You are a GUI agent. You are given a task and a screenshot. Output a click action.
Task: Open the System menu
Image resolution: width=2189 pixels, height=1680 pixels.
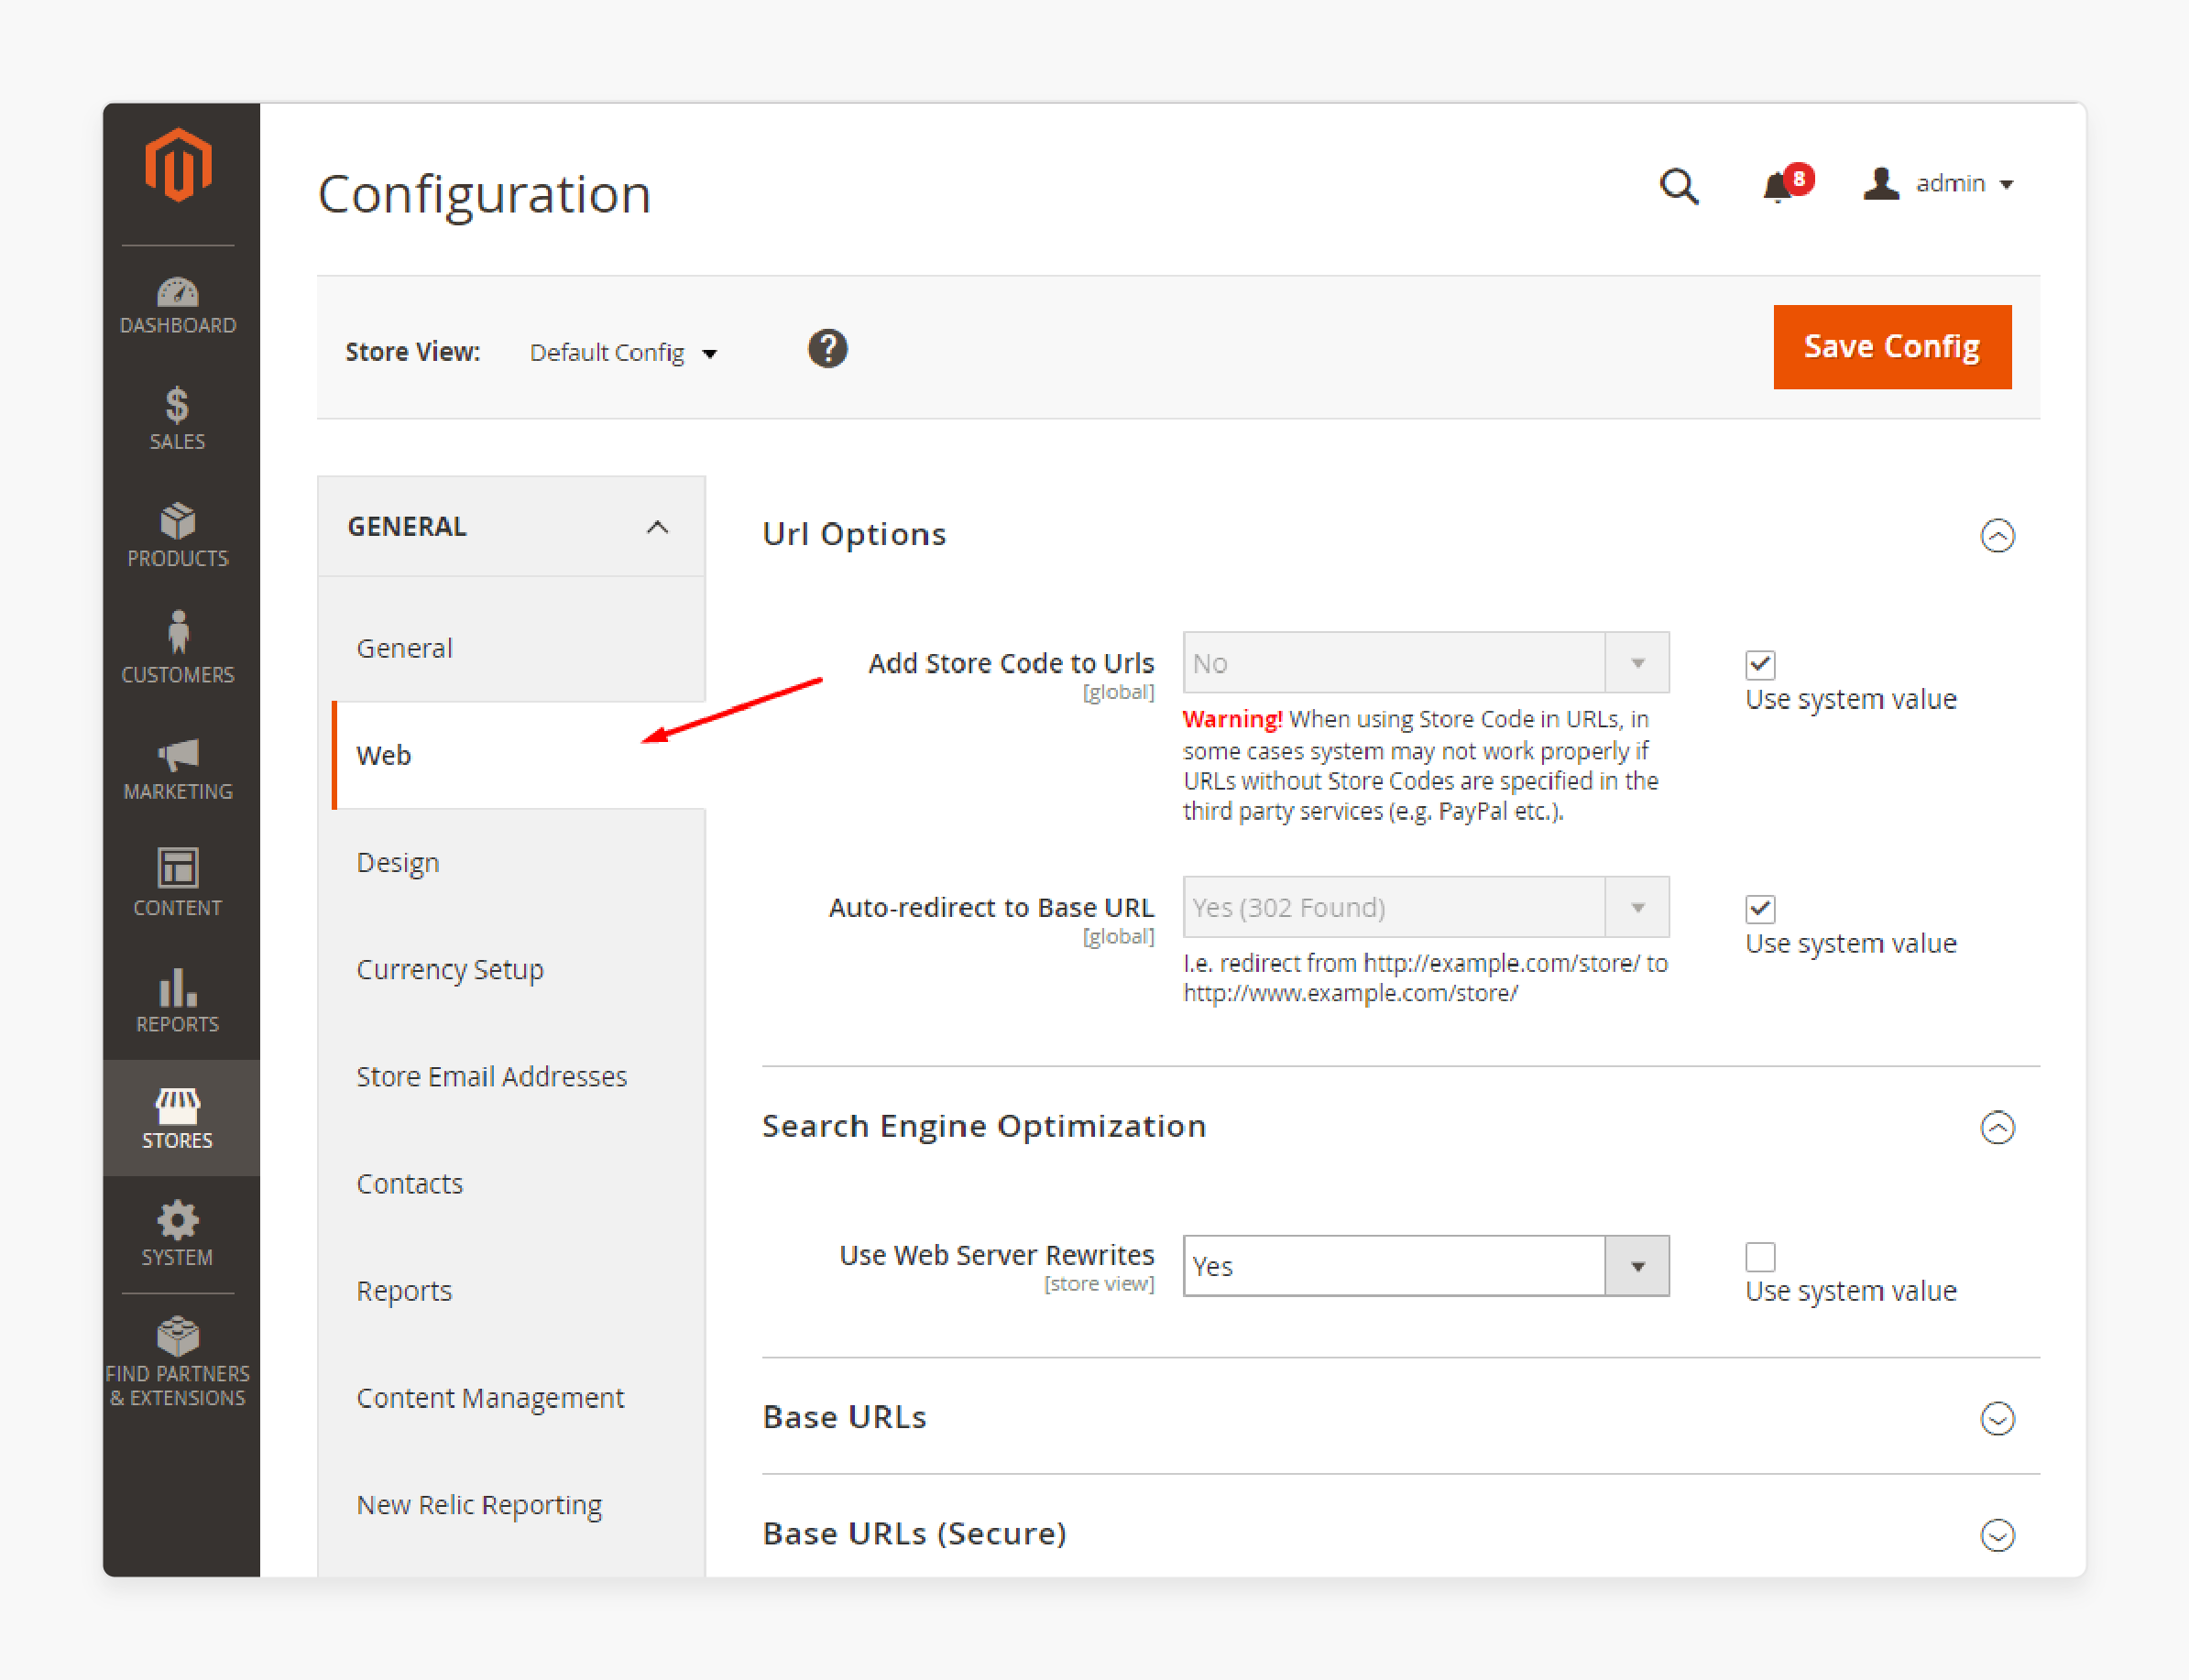pos(178,1234)
